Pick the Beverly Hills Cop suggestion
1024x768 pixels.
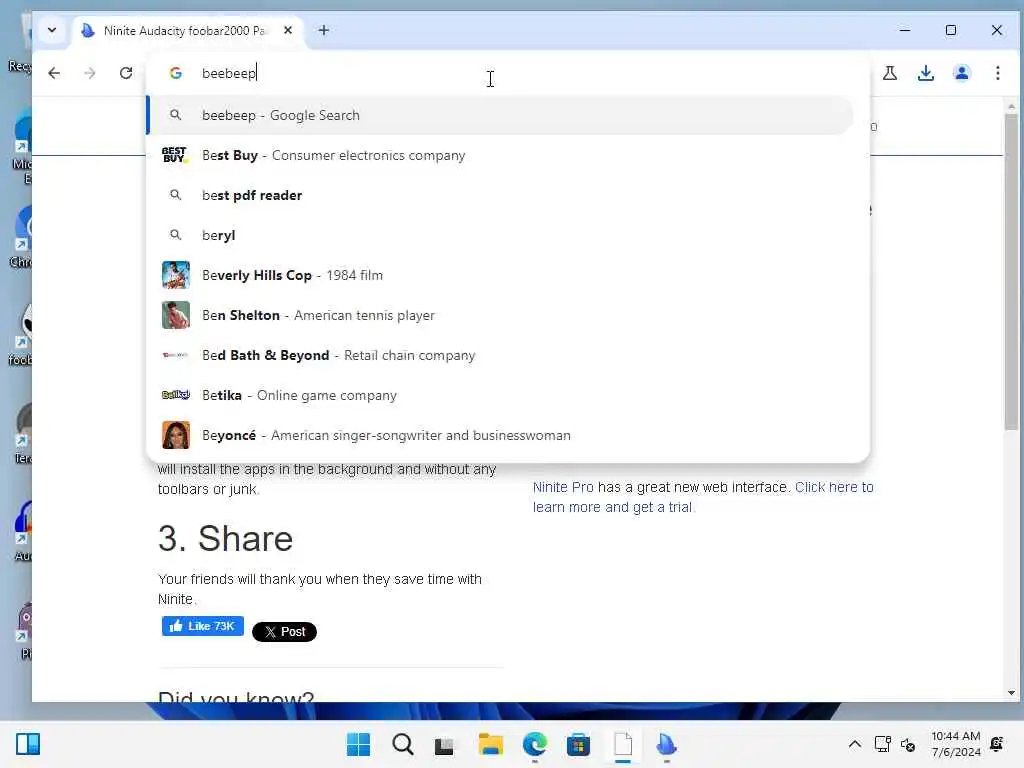click(501, 275)
